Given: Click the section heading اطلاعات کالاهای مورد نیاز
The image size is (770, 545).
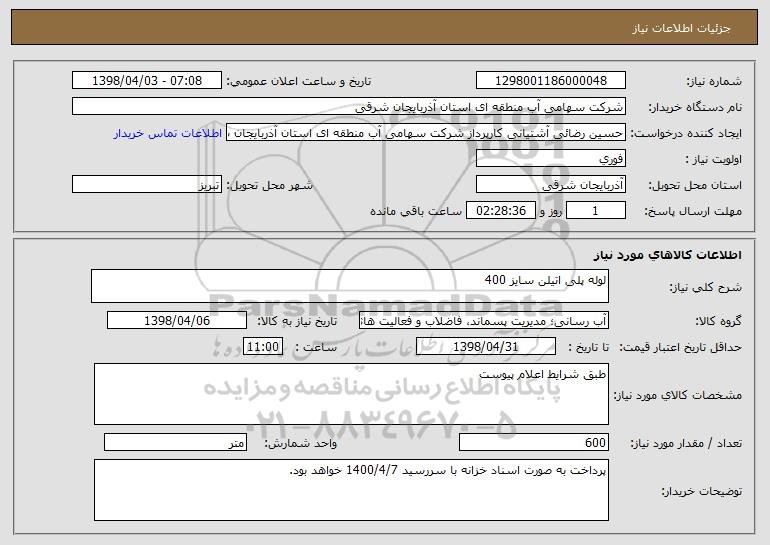Looking at the screenshot, I should (667, 254).
